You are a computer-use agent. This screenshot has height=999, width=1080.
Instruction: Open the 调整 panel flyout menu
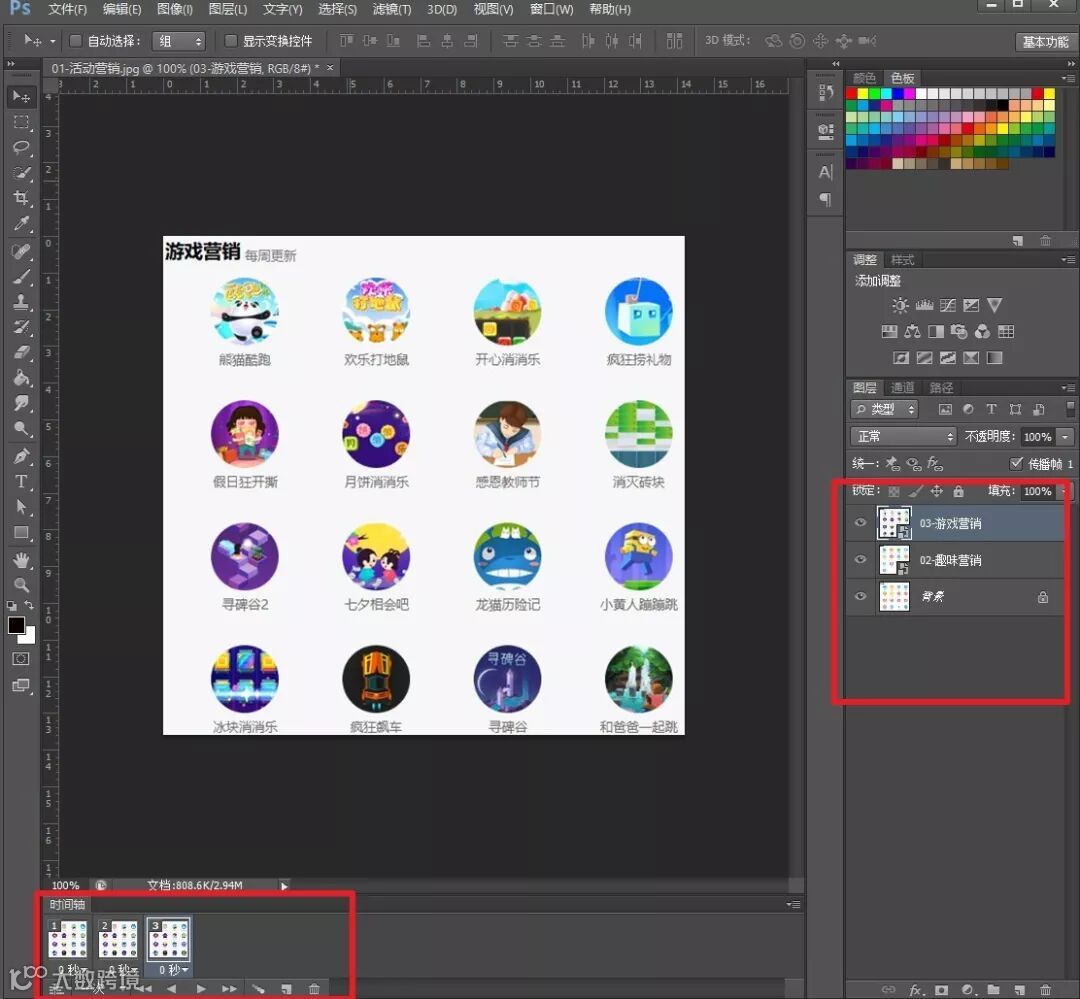tap(1067, 260)
